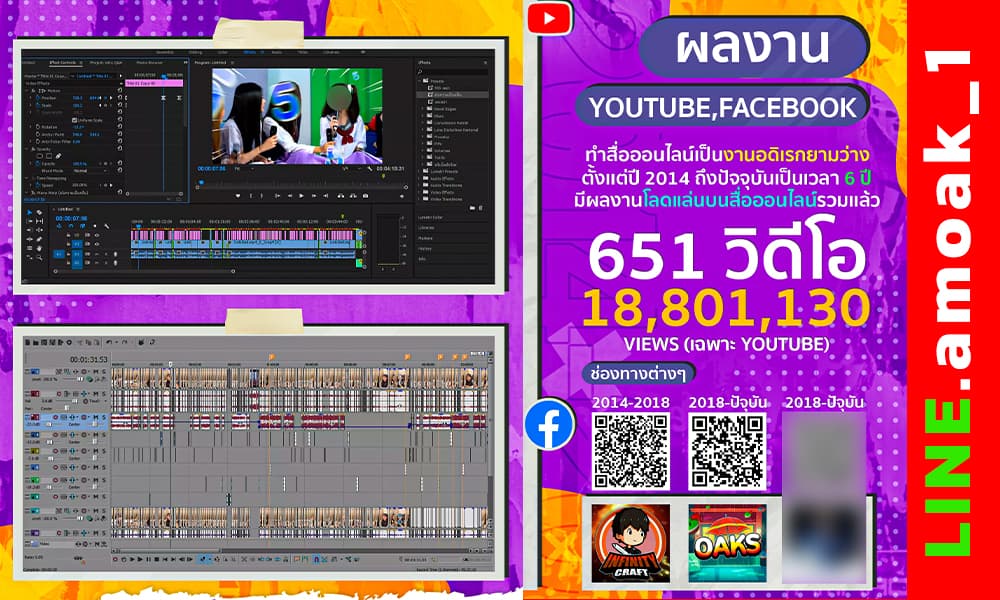The width and height of the screenshot is (1000, 600).
Task: Open the Libraries panel
Action: (x=426, y=228)
